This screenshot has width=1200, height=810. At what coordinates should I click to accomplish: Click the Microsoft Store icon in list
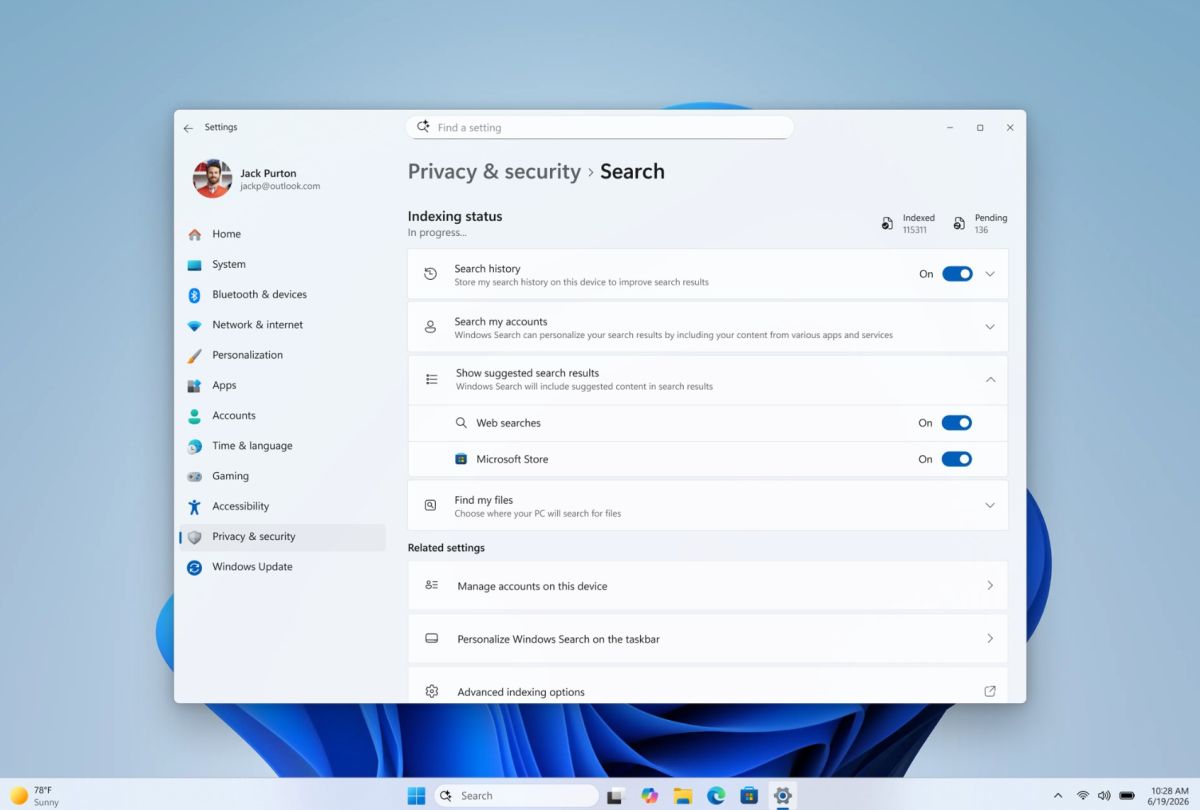(x=461, y=459)
